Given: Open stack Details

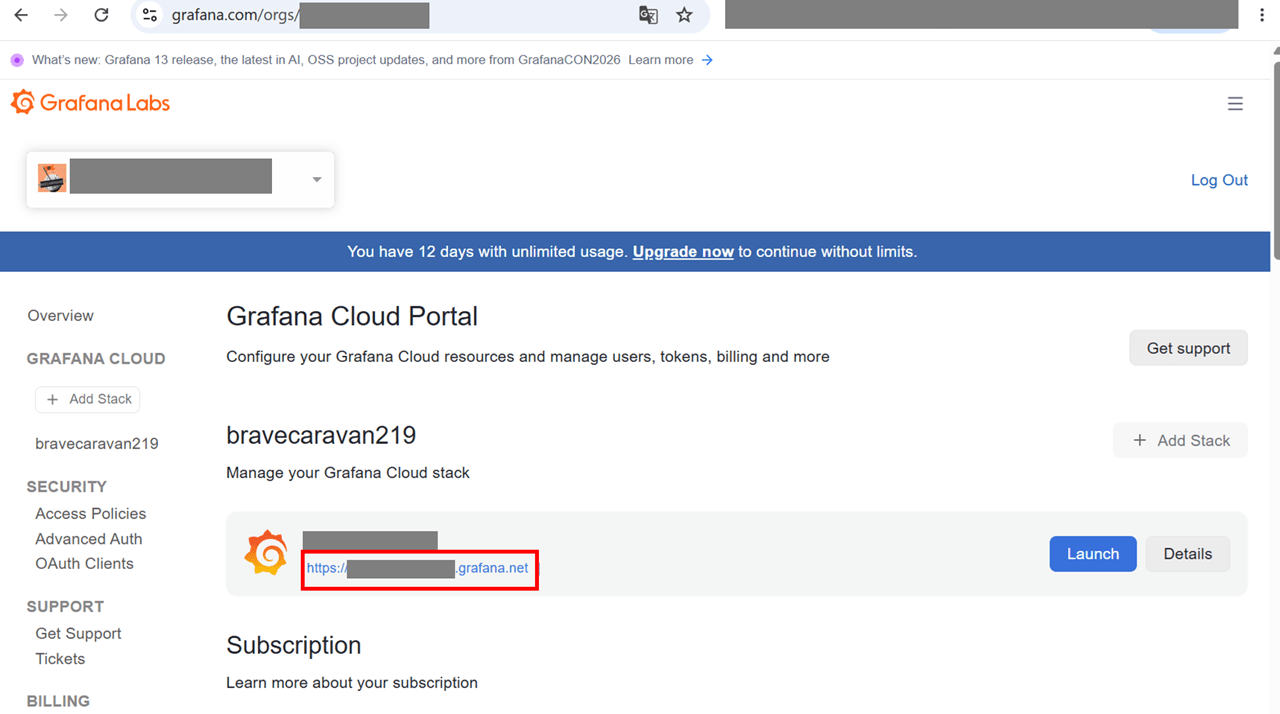Looking at the screenshot, I should pyautogui.click(x=1188, y=554).
